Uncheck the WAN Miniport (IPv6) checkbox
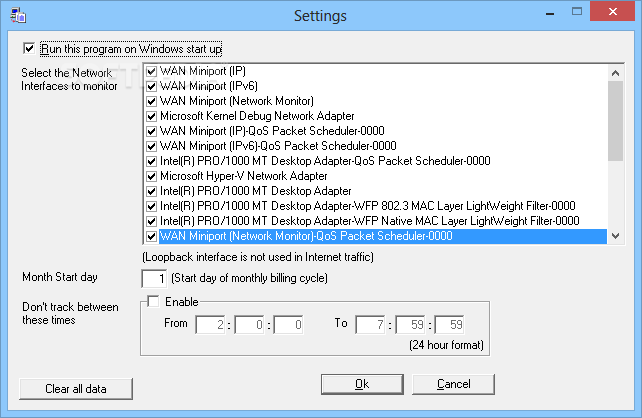Viewport: 642px width, 418px height. pyautogui.click(x=151, y=86)
